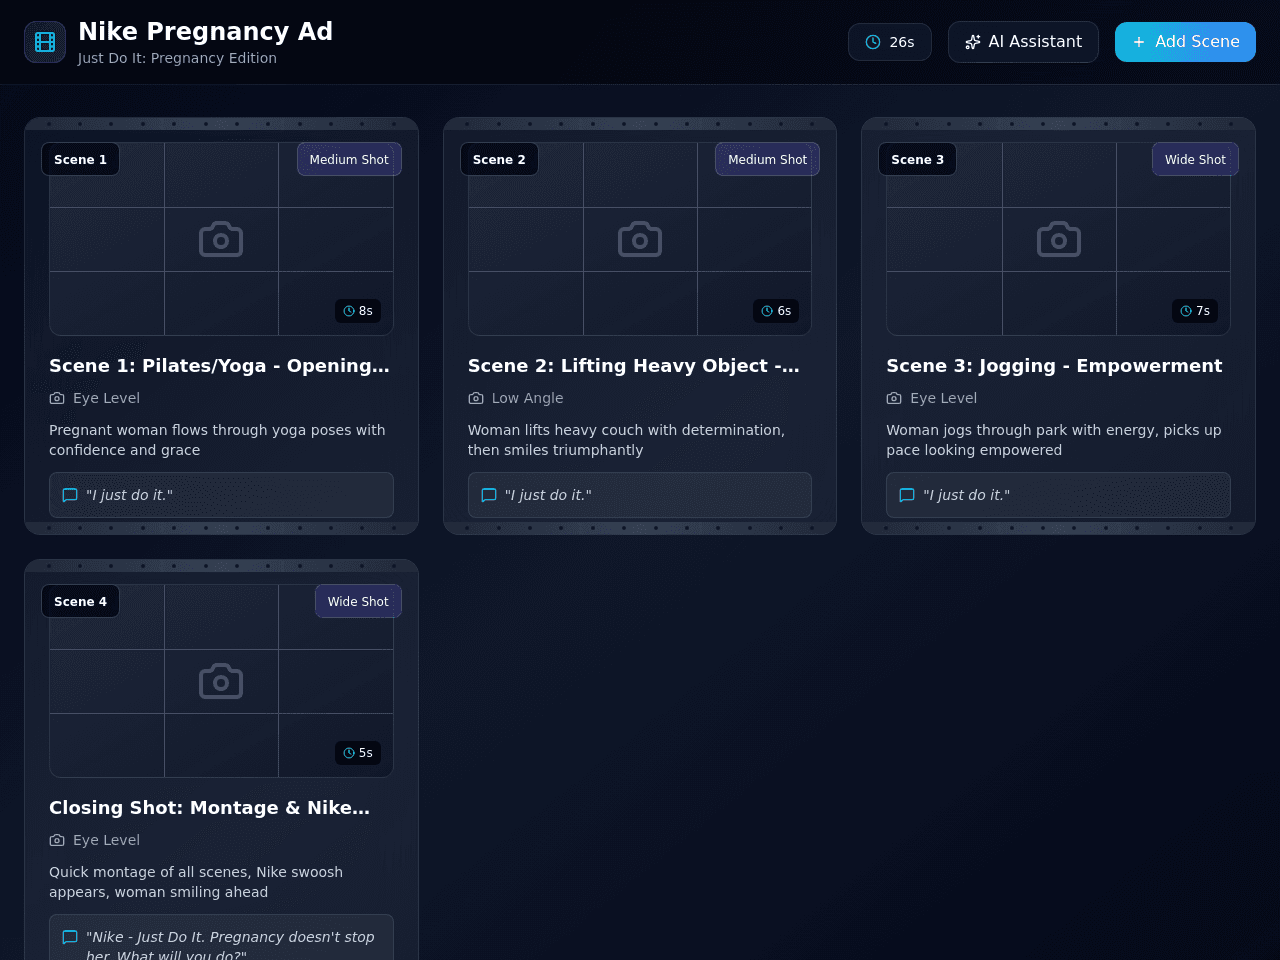Click the description "Woman jogs through park with energy…"
The image size is (1280, 960).
click(1054, 440)
